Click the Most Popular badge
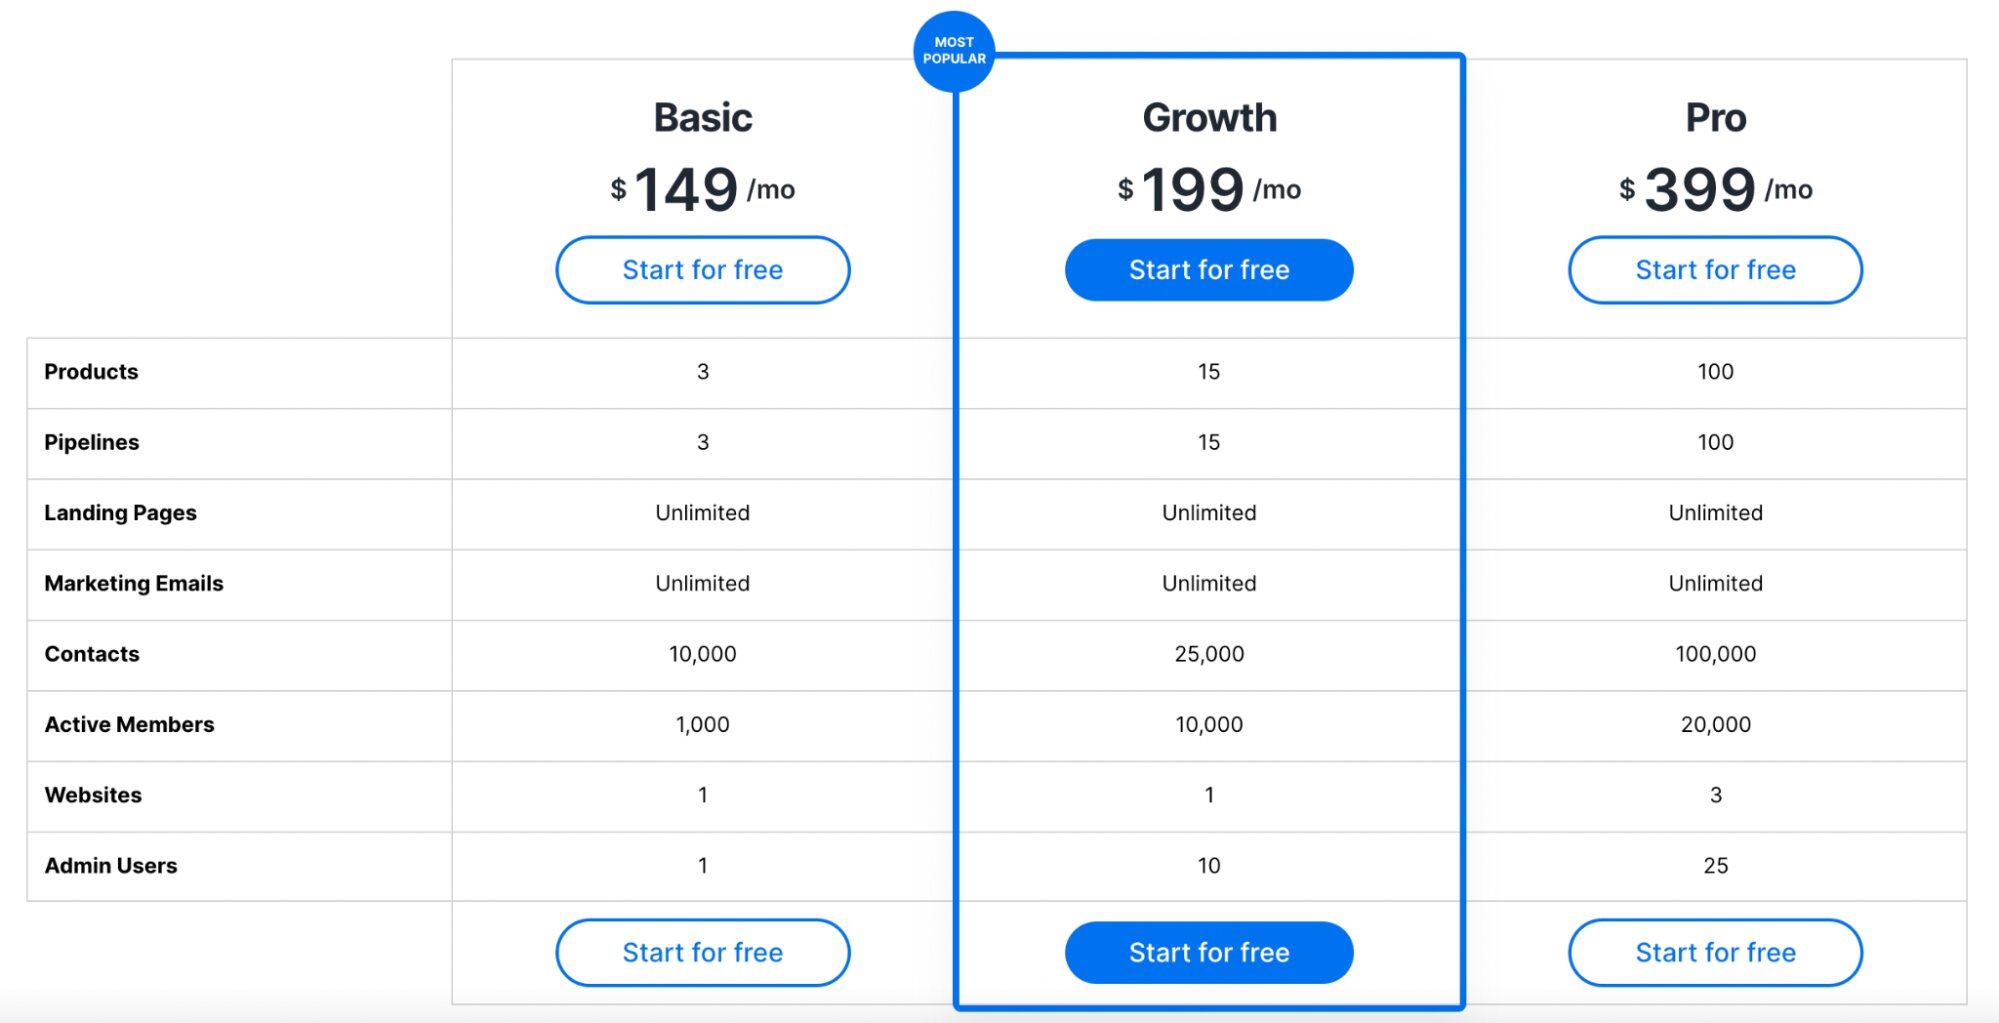The image size is (1999, 1023). pyautogui.click(x=954, y=51)
